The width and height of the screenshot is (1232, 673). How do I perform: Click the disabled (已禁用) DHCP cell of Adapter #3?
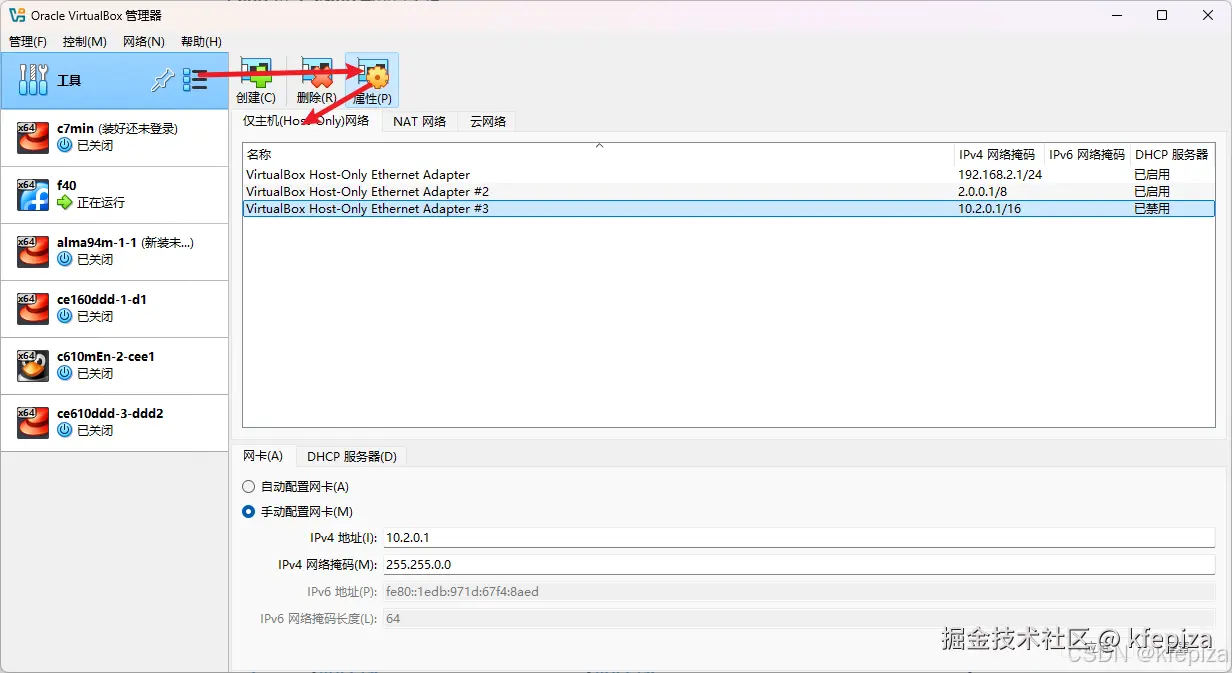click(1152, 208)
